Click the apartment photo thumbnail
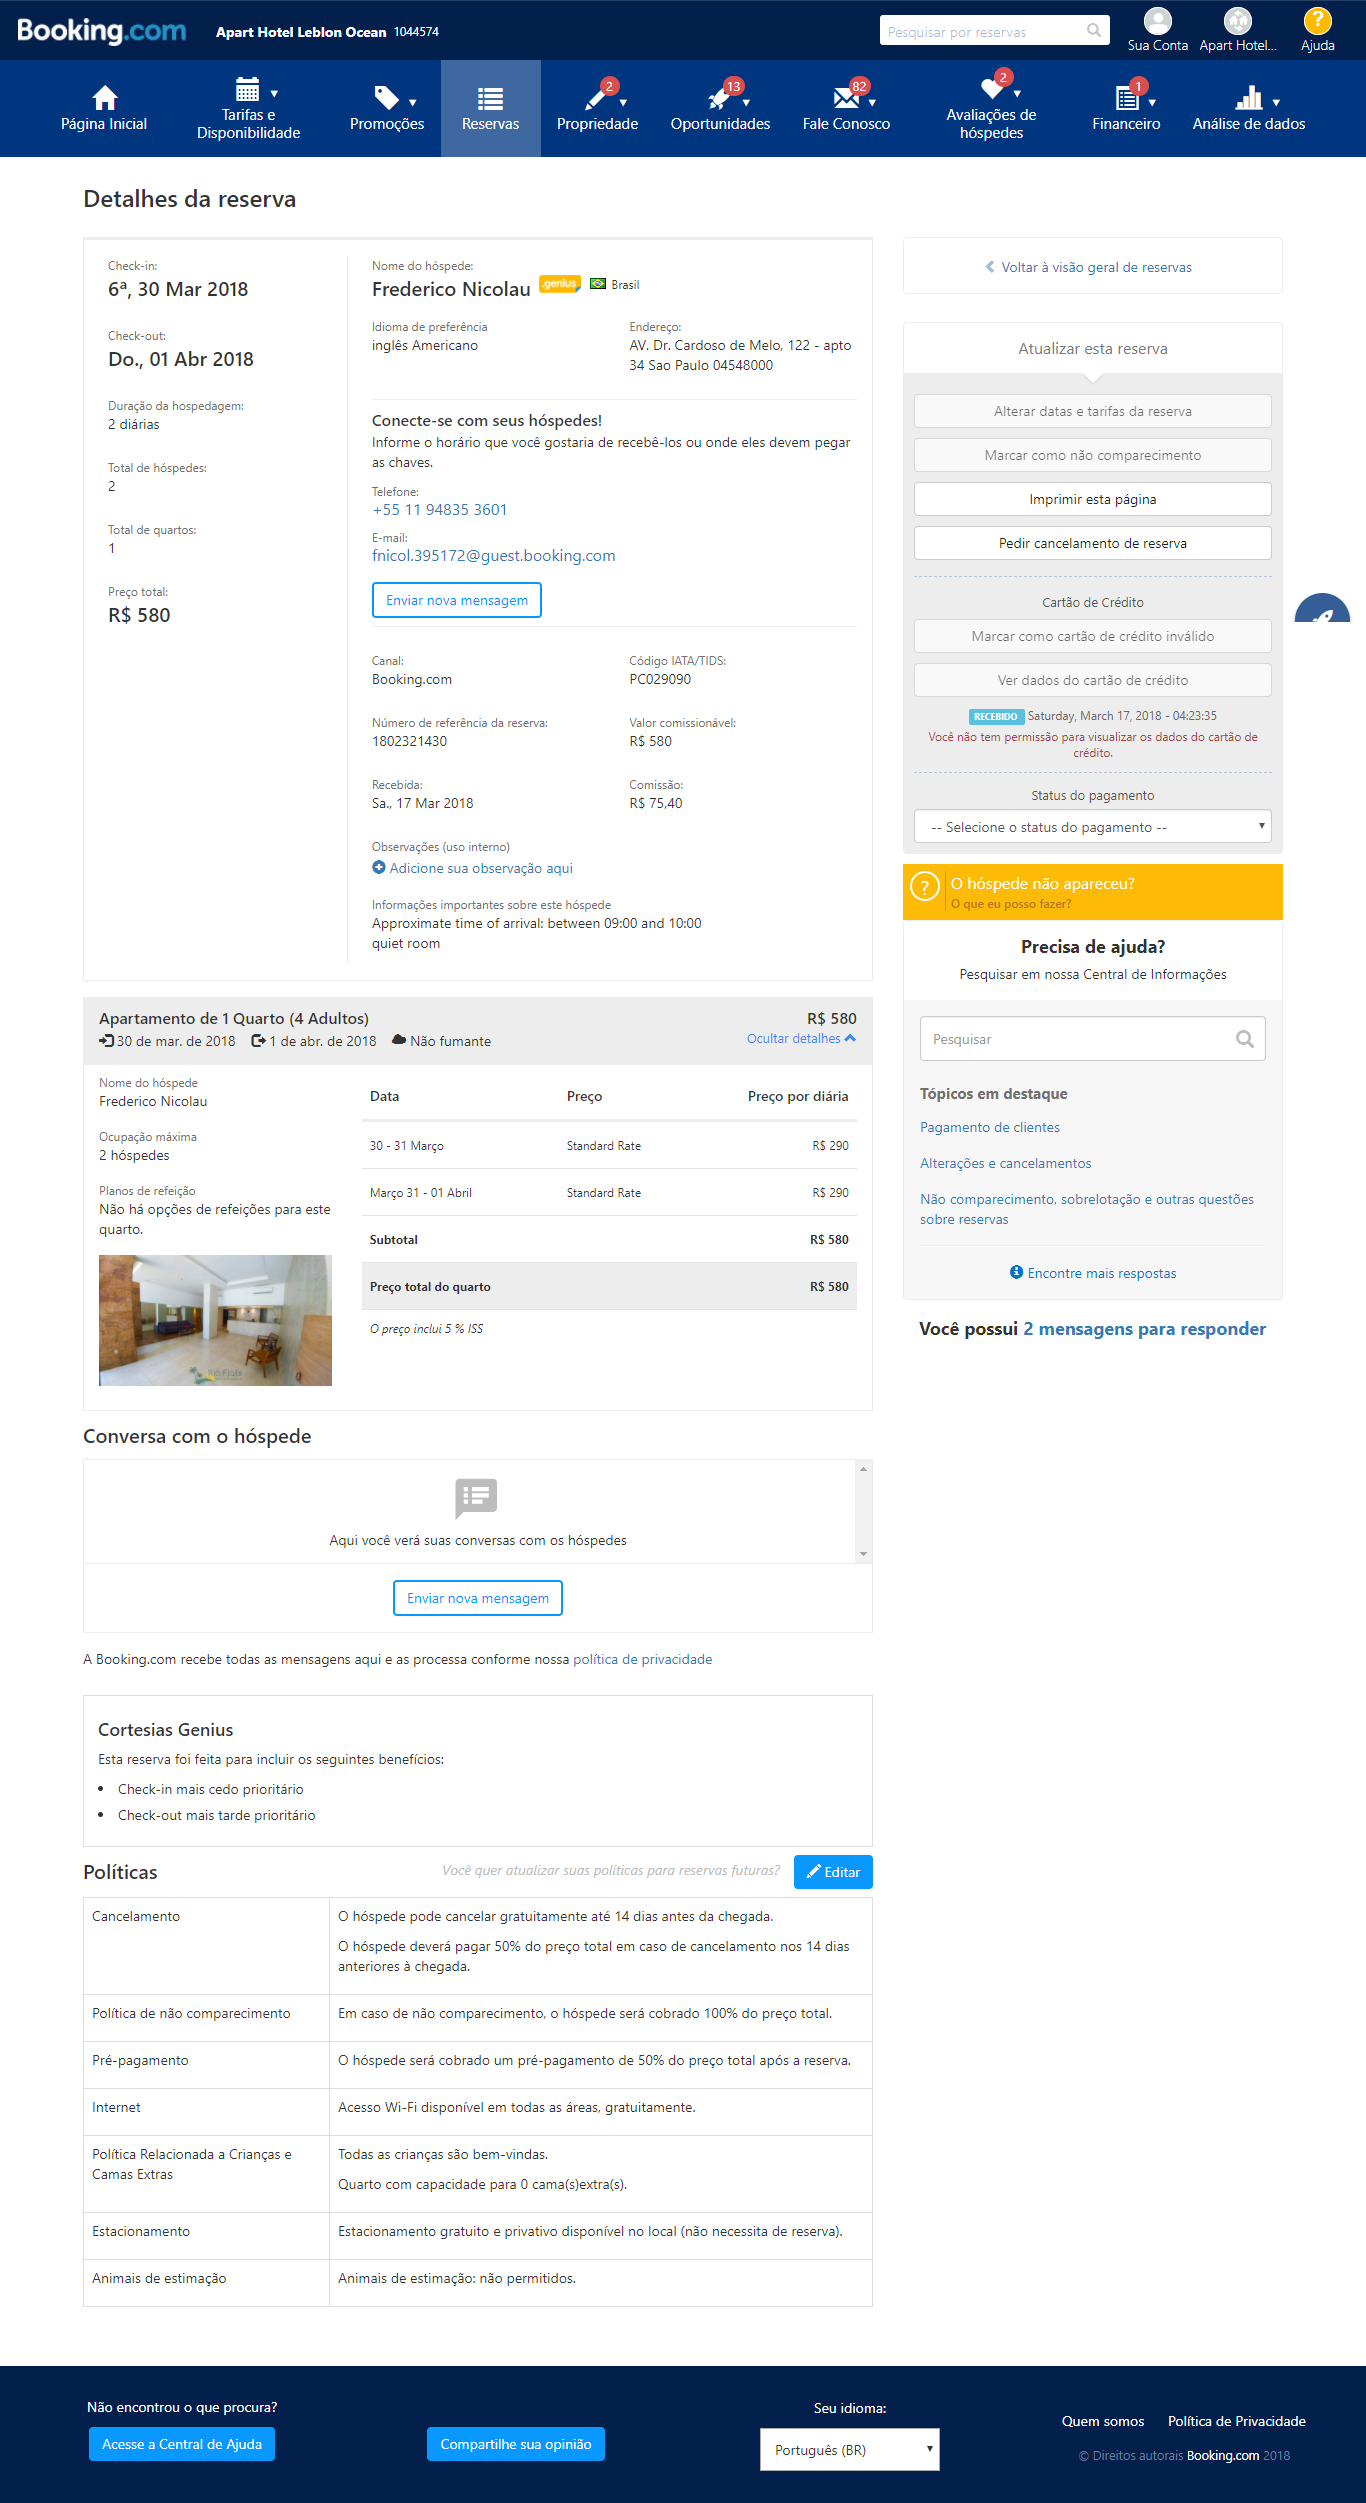 pos(215,1320)
